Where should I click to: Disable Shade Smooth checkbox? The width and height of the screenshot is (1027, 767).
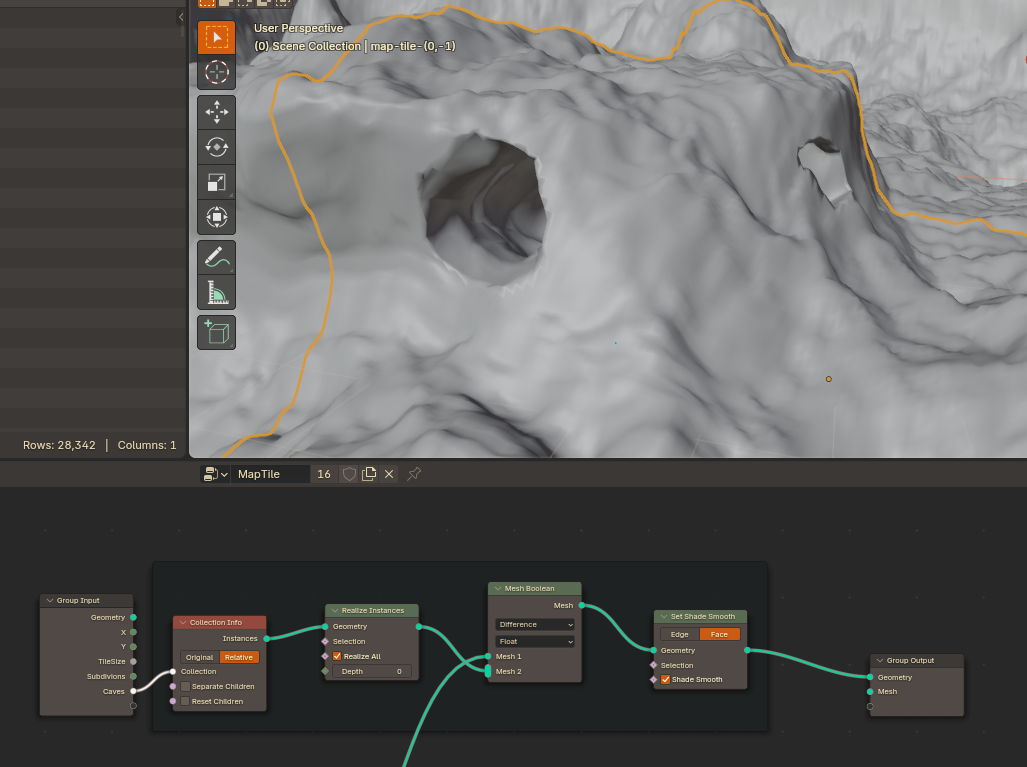(665, 679)
